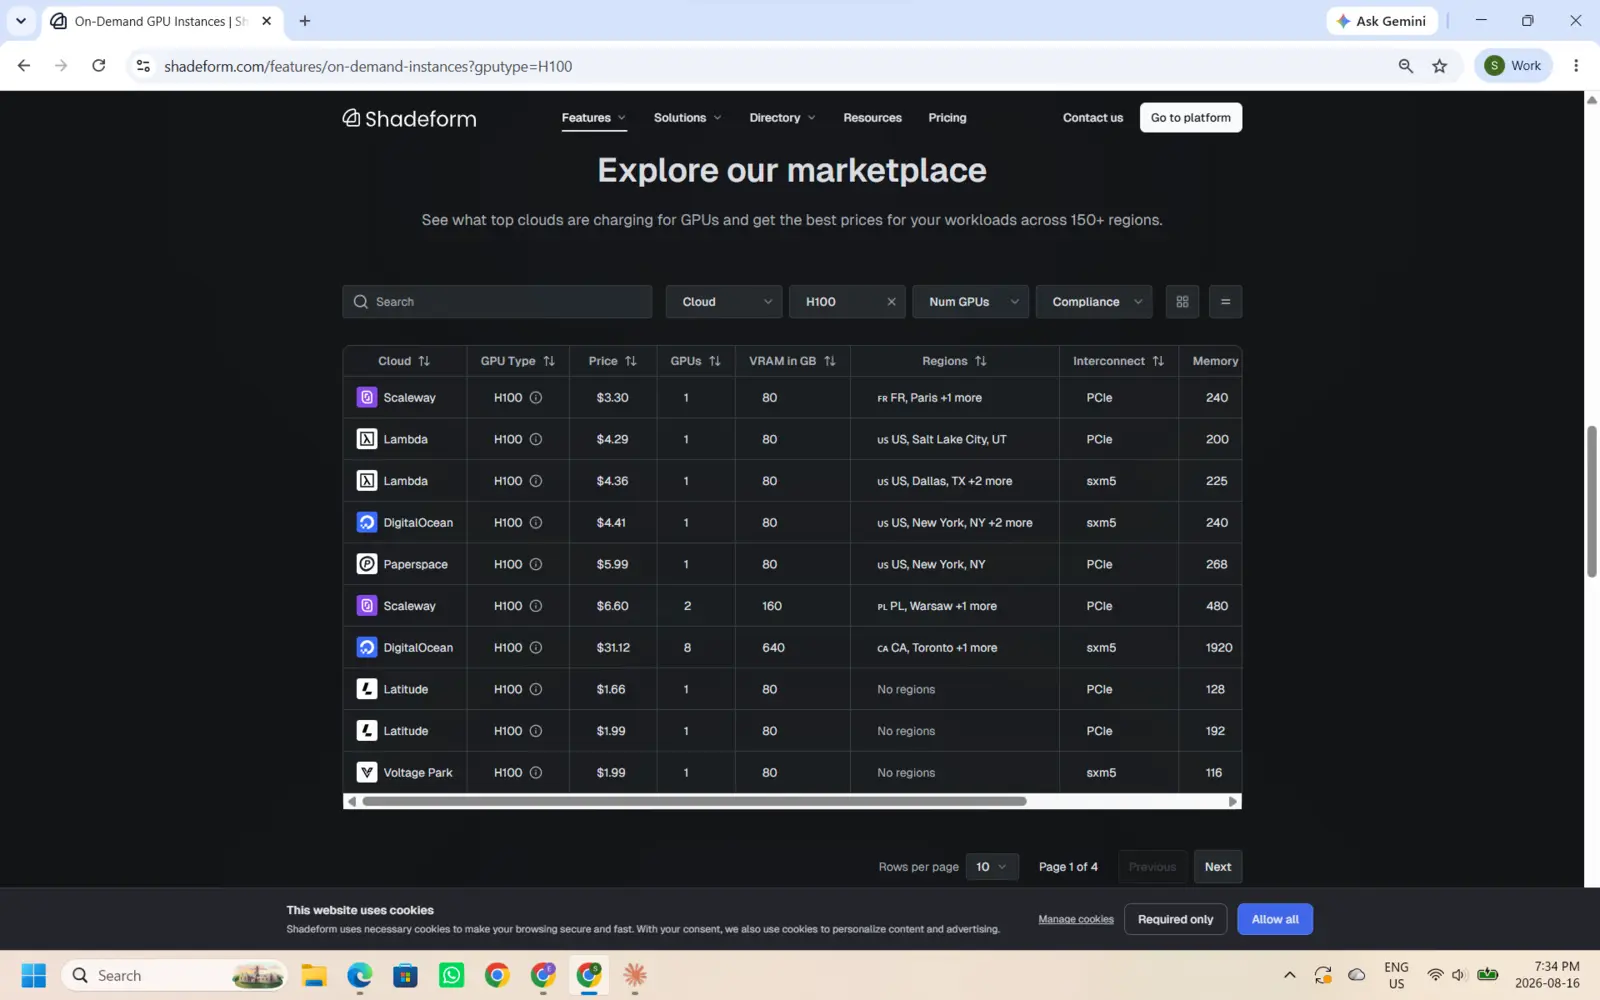Open H100 info icon in $4.41 DigitalOcean row
Viewport: 1600px width, 1000px height.
point(536,523)
